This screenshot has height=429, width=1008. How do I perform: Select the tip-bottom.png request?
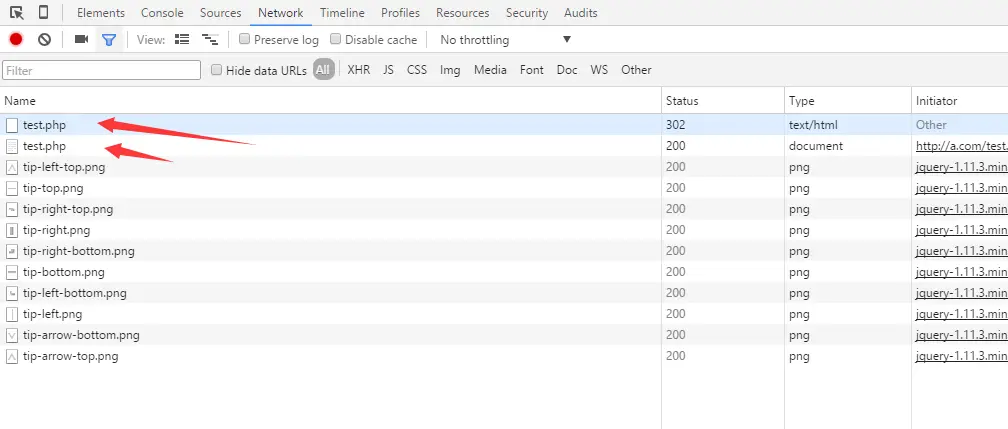click(x=504, y=272)
